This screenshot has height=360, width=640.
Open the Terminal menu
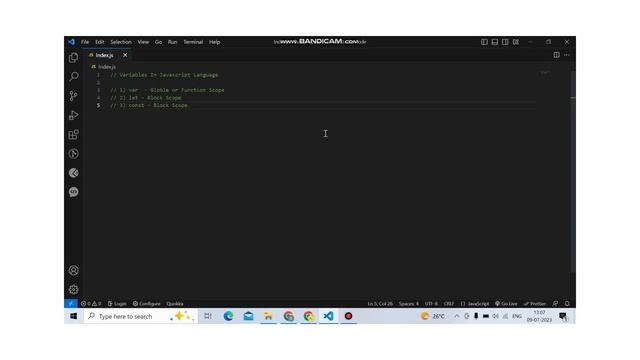193,42
